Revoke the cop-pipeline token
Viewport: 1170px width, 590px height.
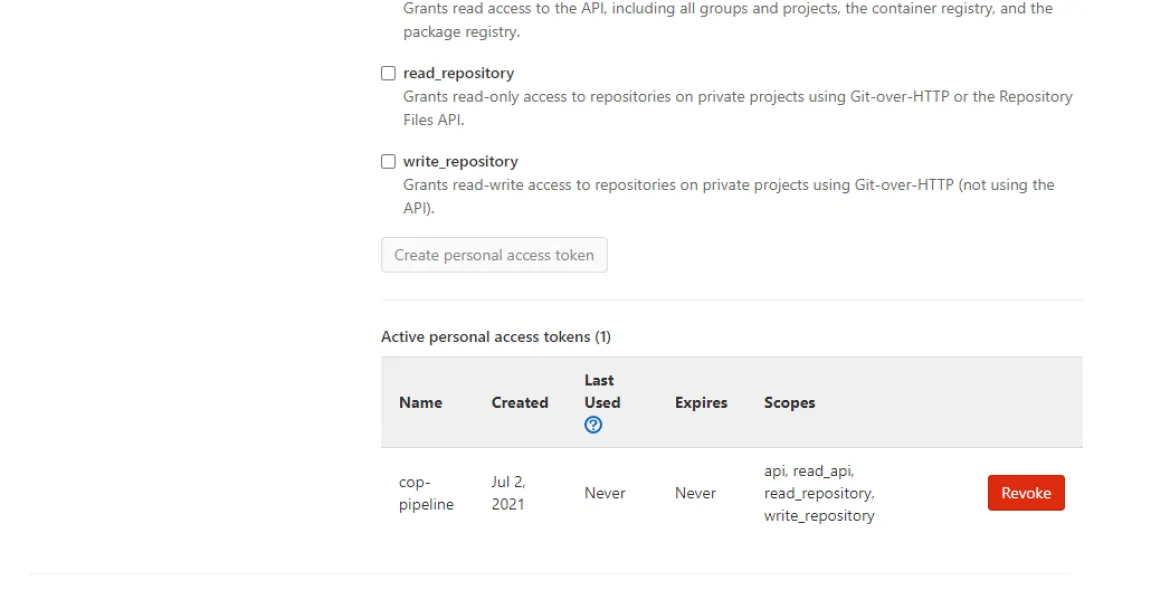(x=1026, y=492)
